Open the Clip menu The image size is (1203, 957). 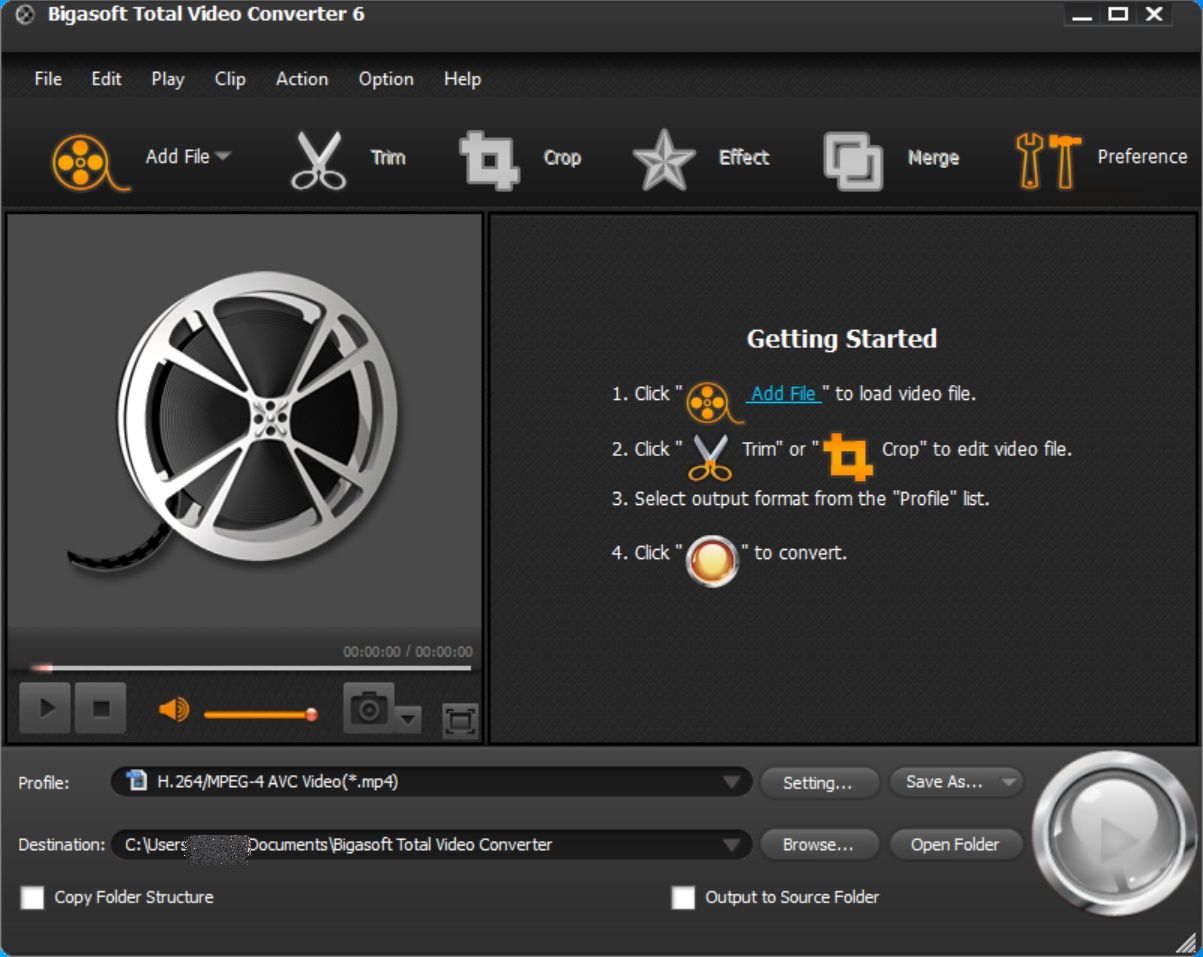point(229,79)
